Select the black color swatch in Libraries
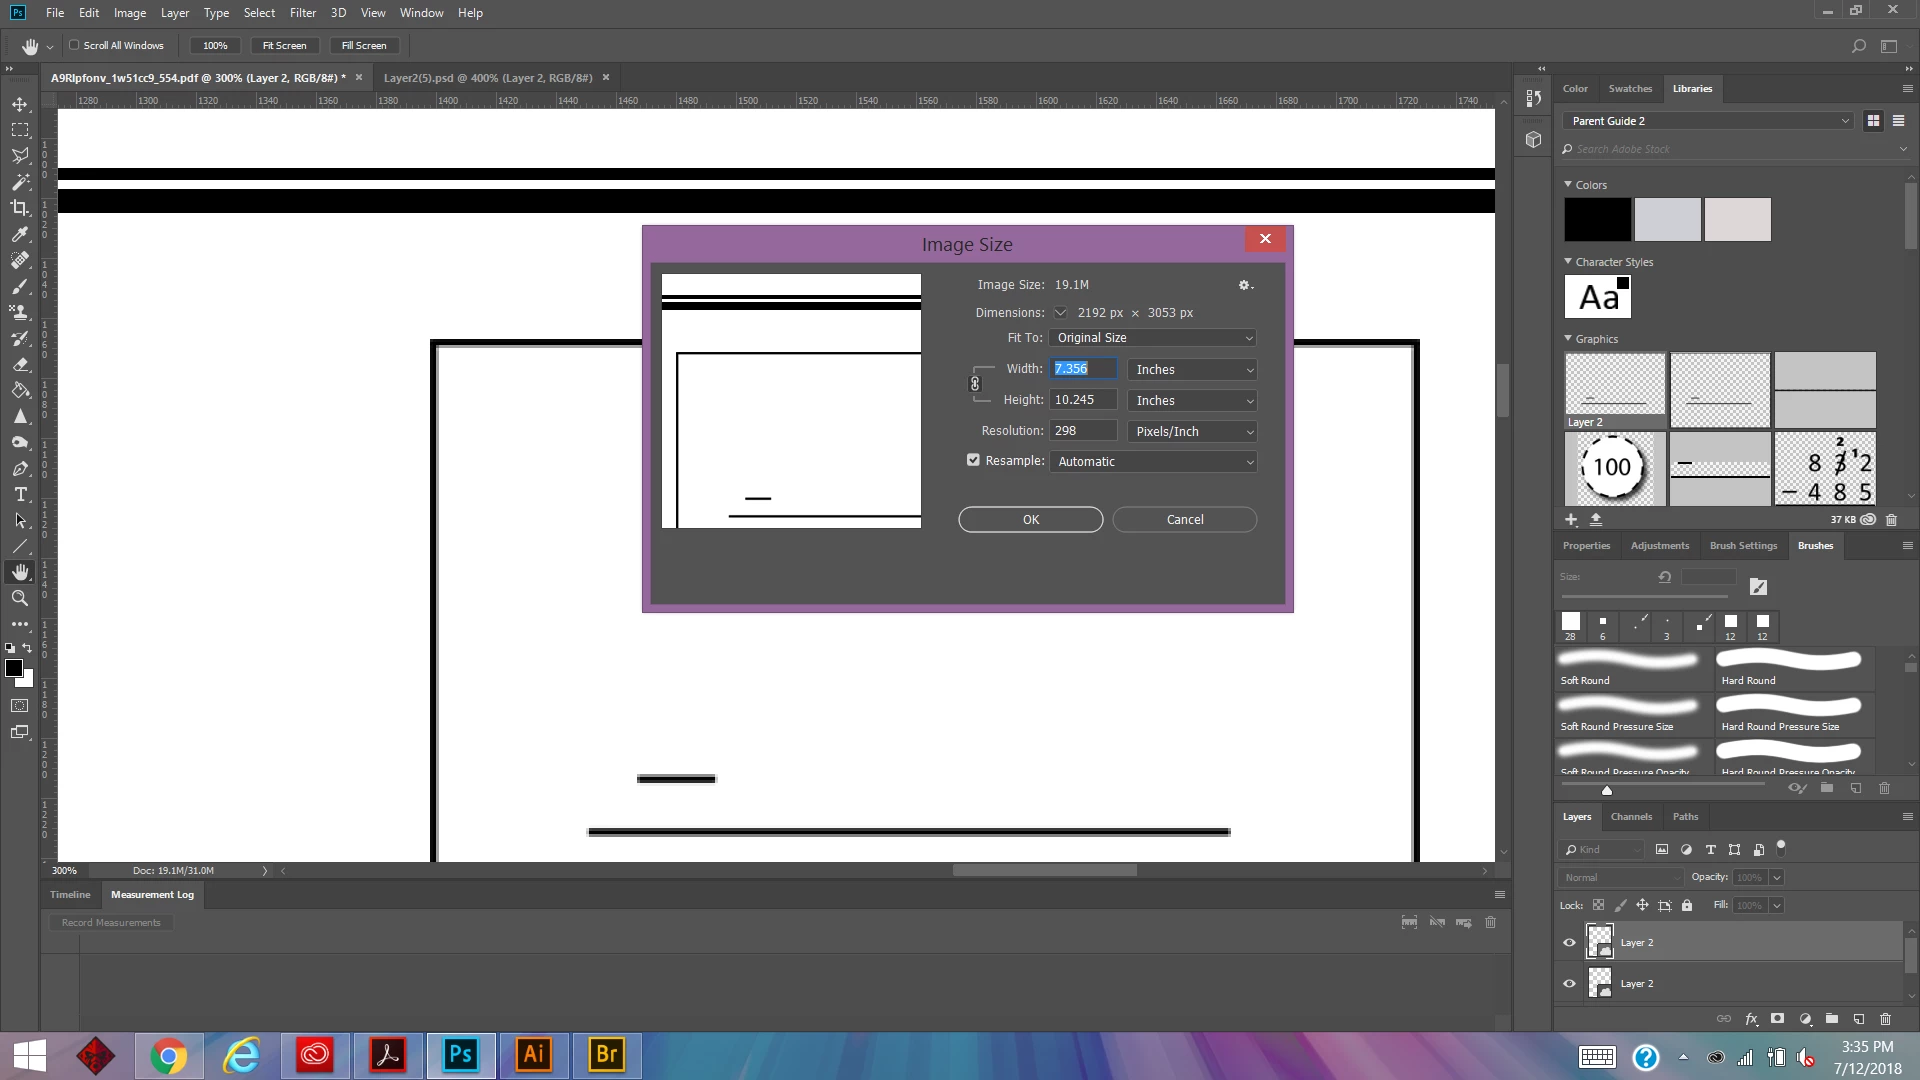 pos(1597,219)
